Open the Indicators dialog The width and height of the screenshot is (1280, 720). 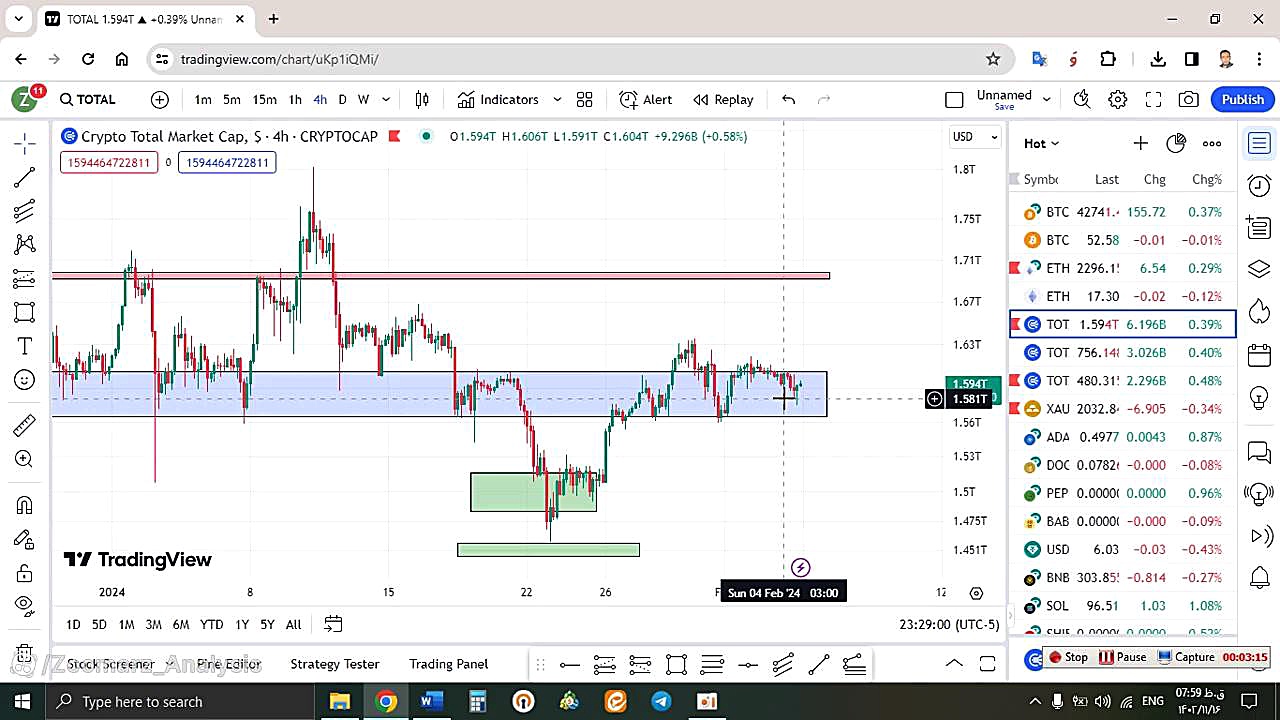coord(498,99)
